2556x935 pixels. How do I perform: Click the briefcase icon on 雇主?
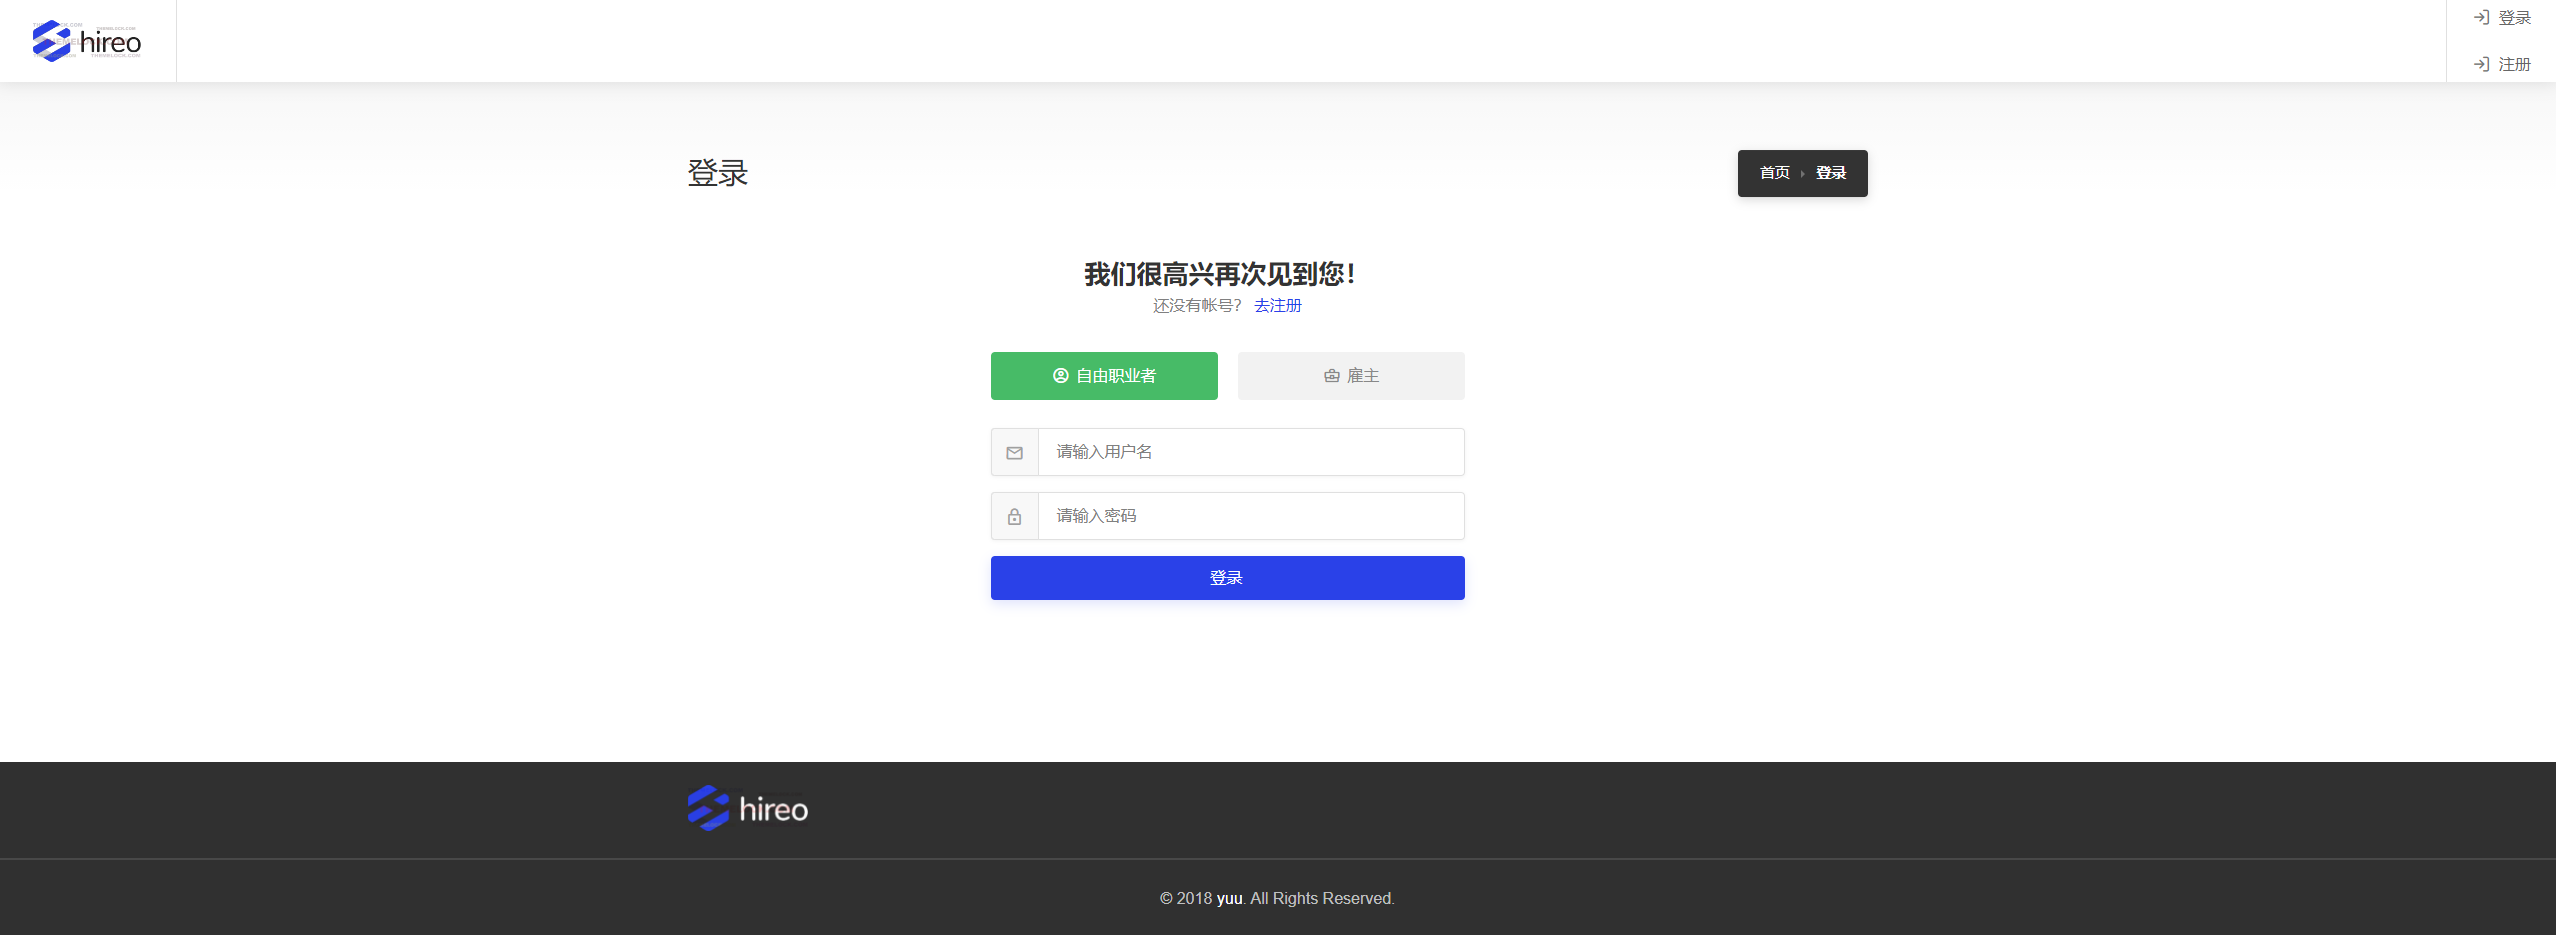[1331, 376]
